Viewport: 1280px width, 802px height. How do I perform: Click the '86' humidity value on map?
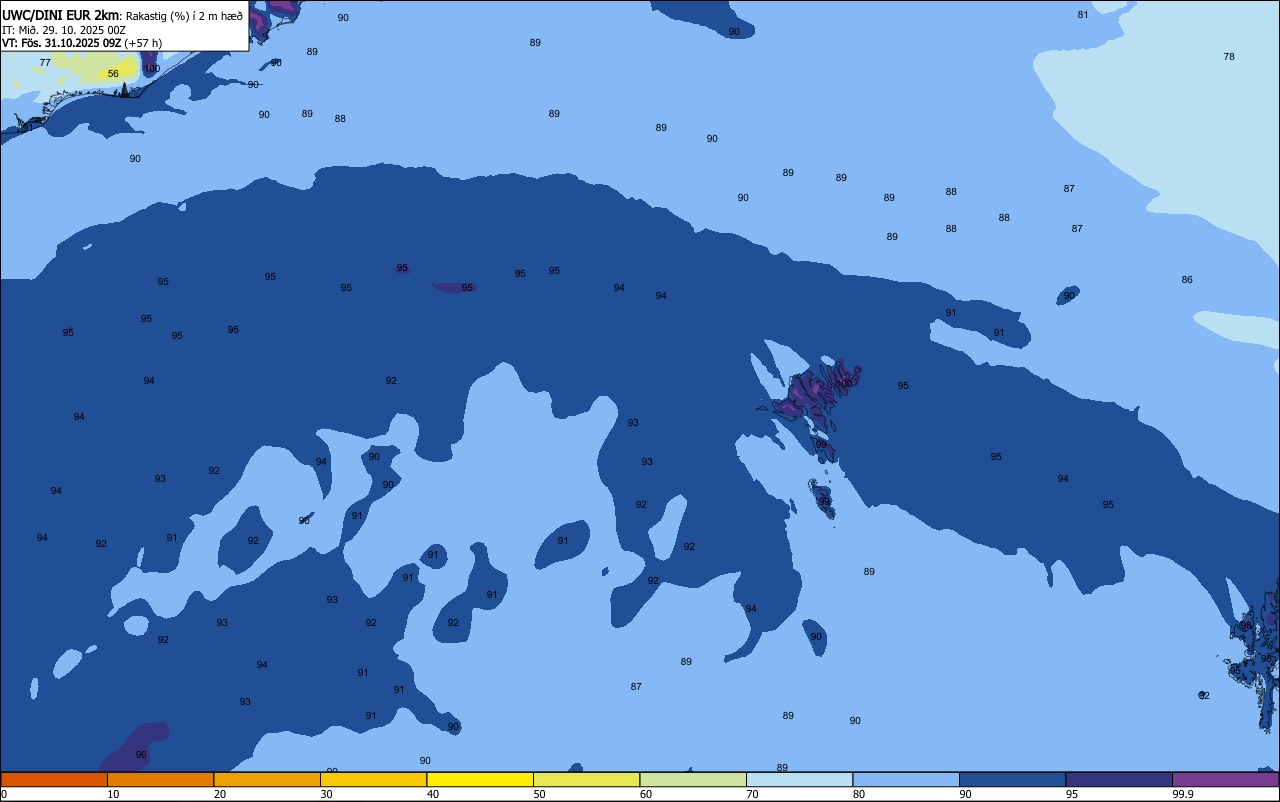pos(1187,280)
